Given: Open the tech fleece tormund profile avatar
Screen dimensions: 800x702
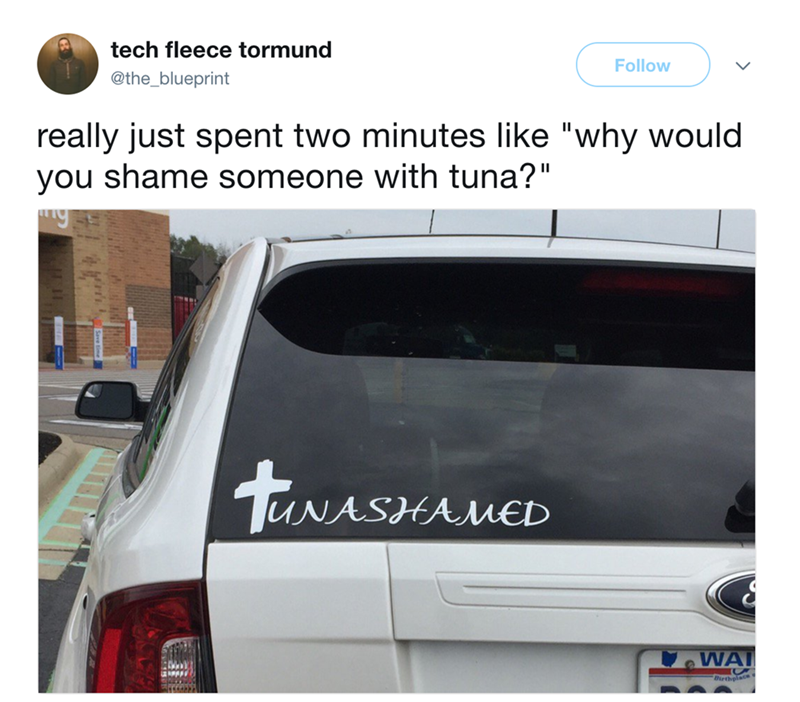Looking at the screenshot, I should point(68,64).
